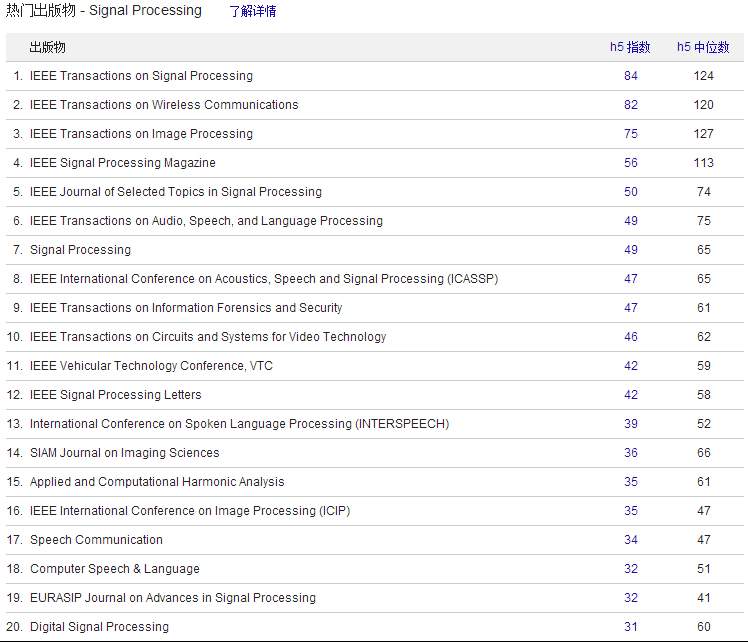Open h5 index 32 for the EURASIP Journal
This screenshot has height=642, width=748.
pos(631,598)
